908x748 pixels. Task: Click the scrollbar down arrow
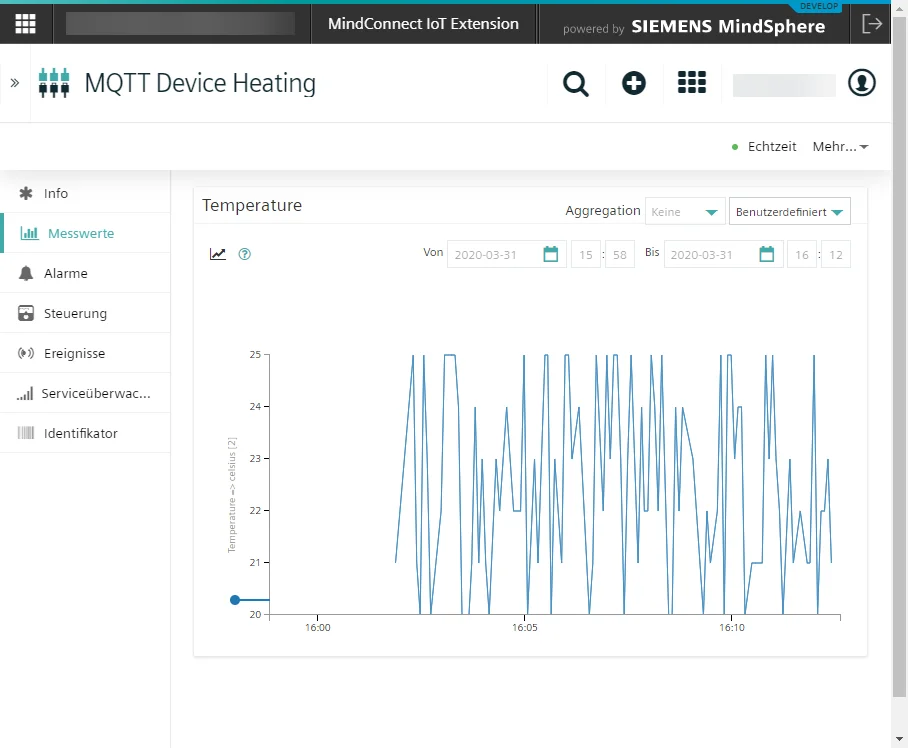click(x=899, y=739)
